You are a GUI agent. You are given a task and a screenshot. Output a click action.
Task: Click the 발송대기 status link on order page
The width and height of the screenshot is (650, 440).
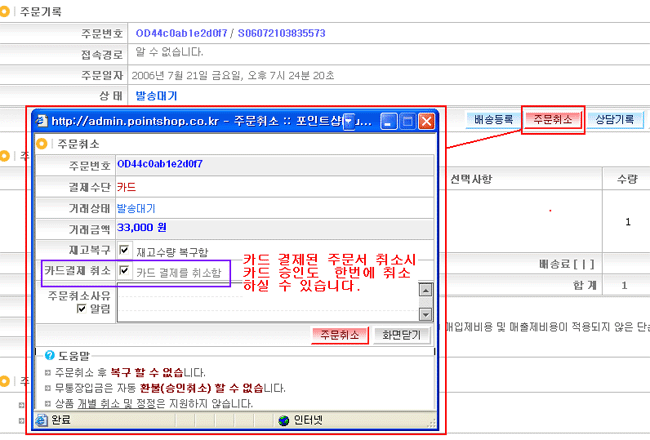tap(158, 96)
